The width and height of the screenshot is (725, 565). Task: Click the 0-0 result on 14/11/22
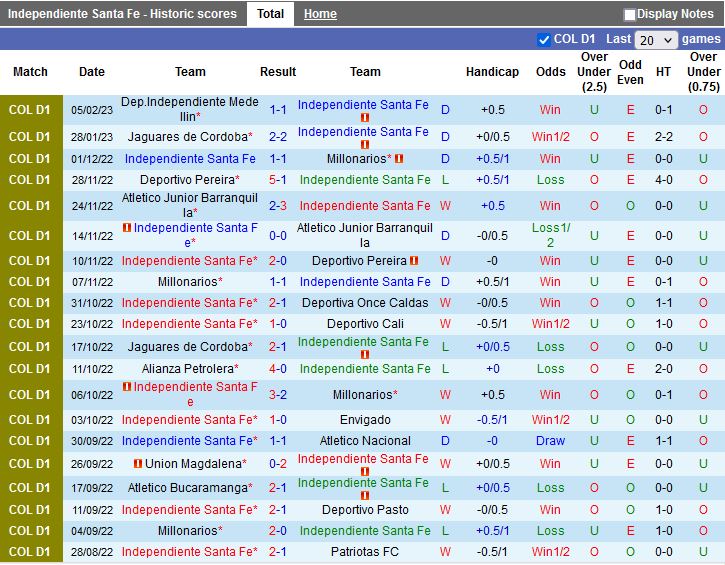pyautogui.click(x=278, y=235)
